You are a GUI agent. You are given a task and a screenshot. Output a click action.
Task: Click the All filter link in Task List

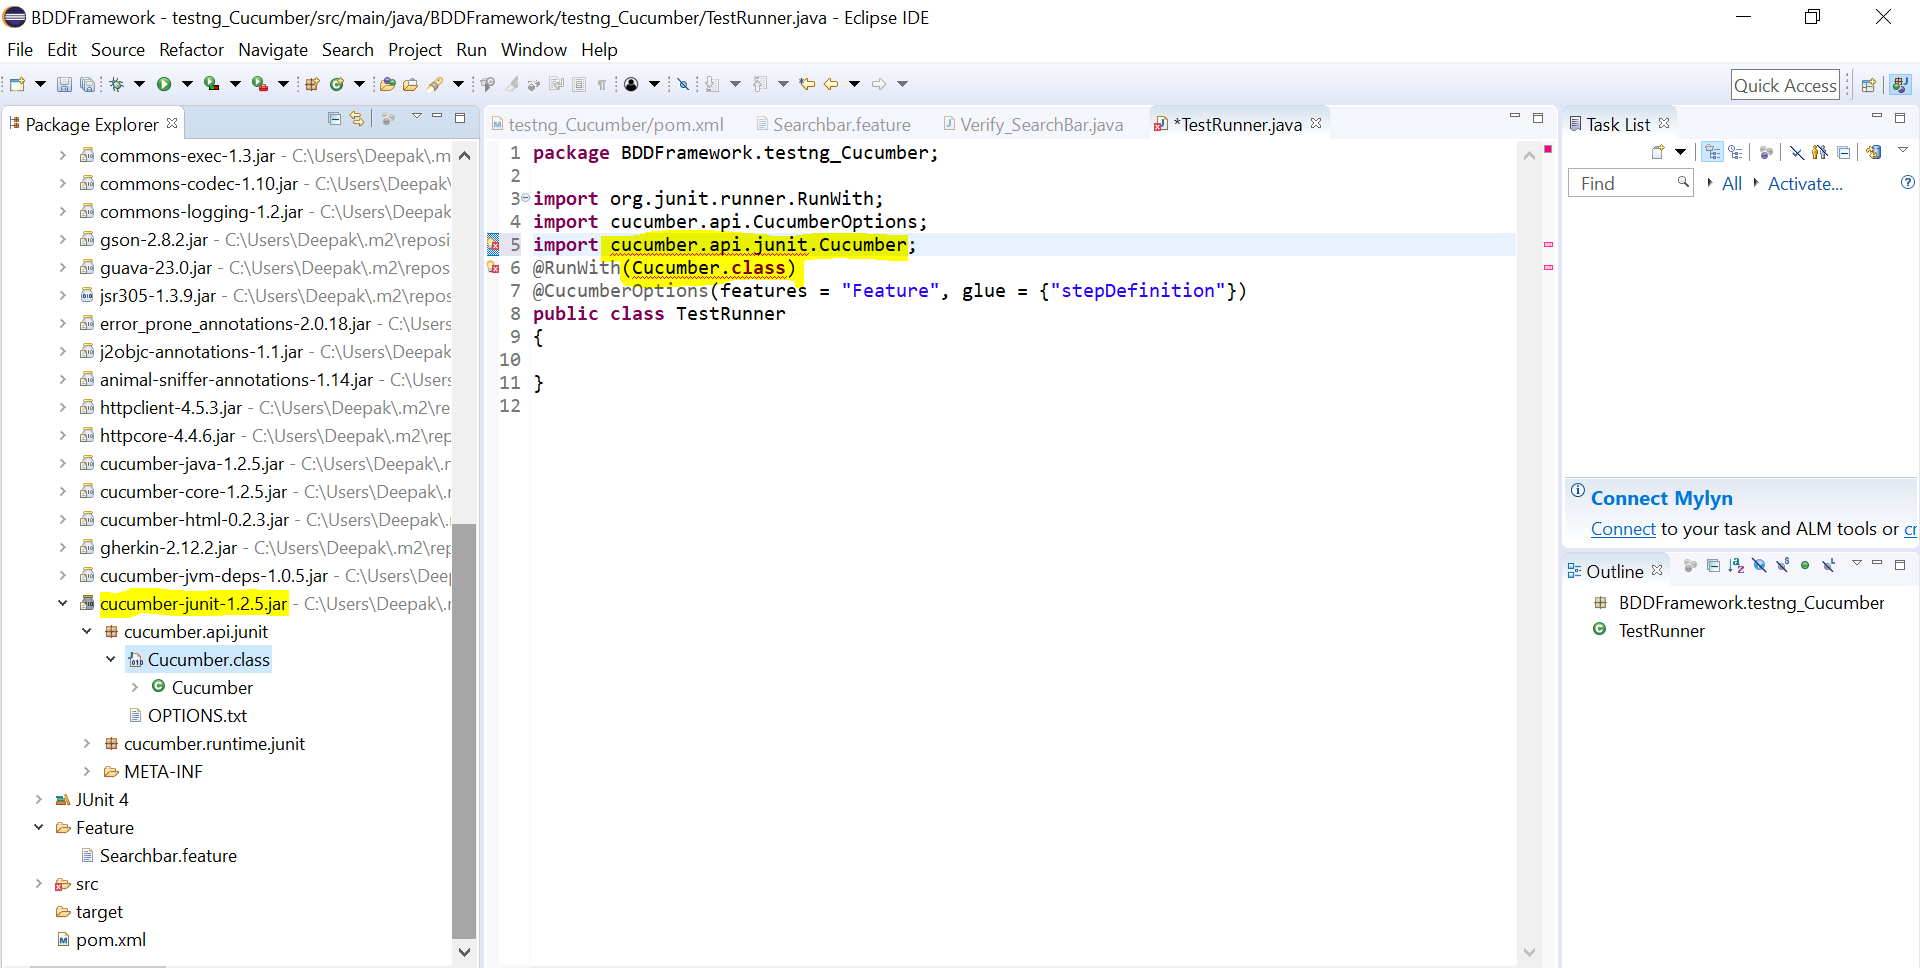(1732, 183)
